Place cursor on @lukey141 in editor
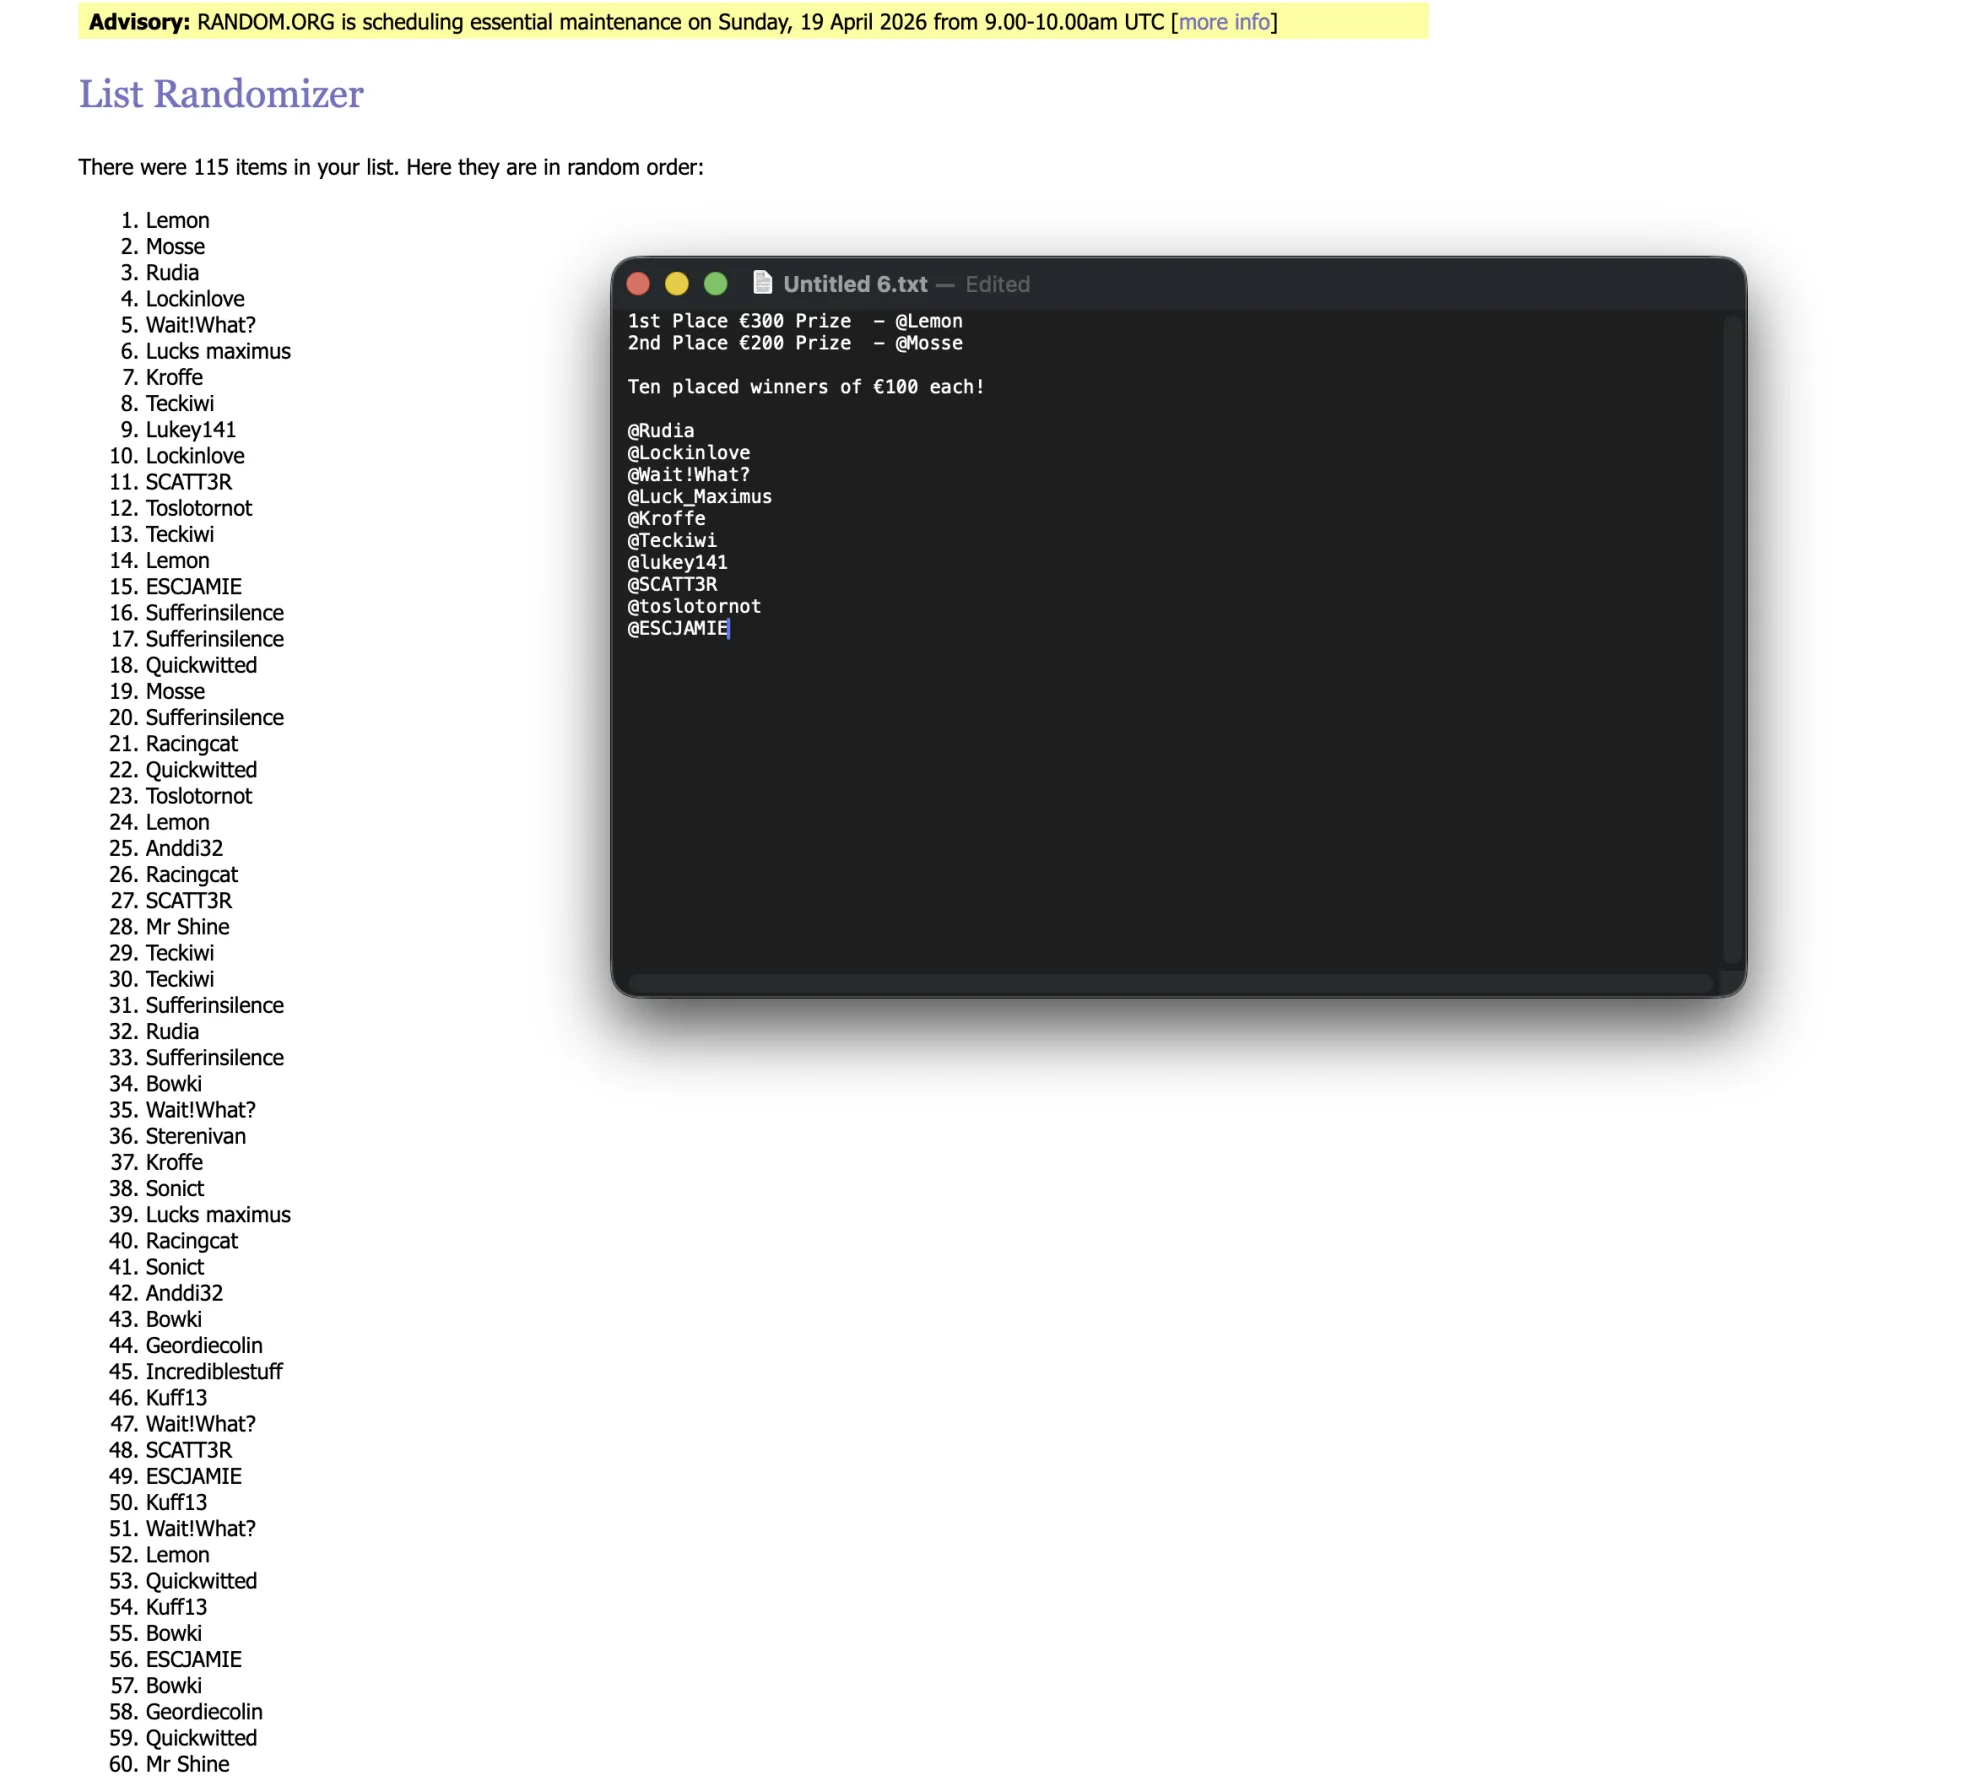This screenshot has height=1781, width=1980. (x=677, y=563)
